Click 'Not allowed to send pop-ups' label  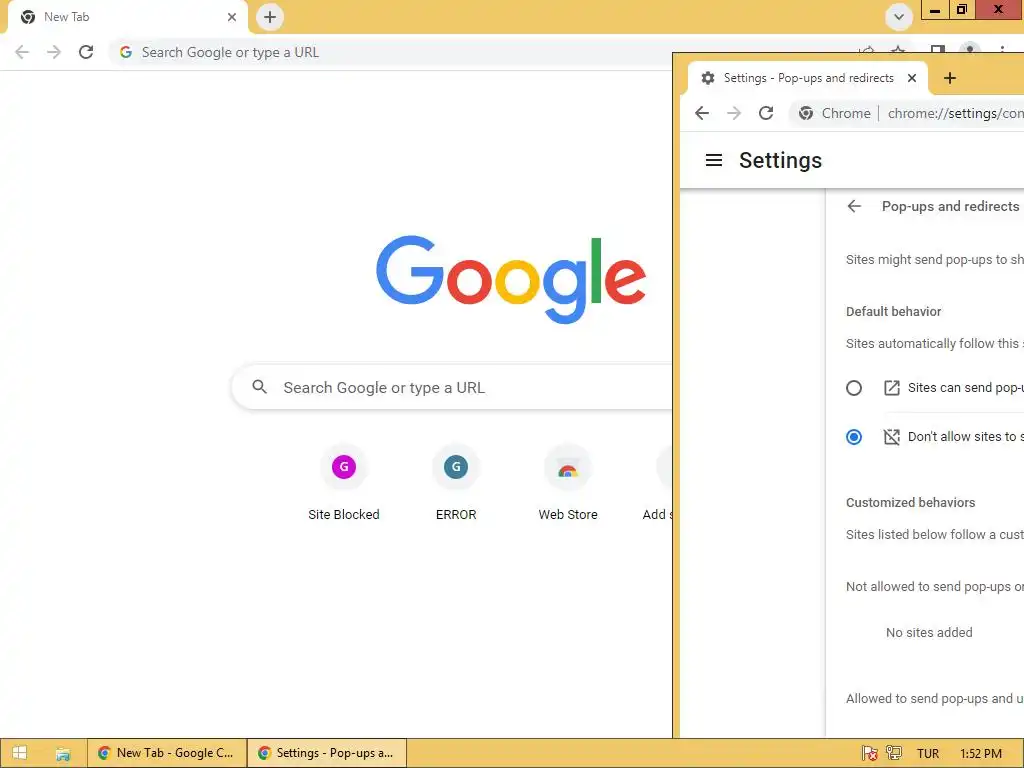[x=935, y=586]
